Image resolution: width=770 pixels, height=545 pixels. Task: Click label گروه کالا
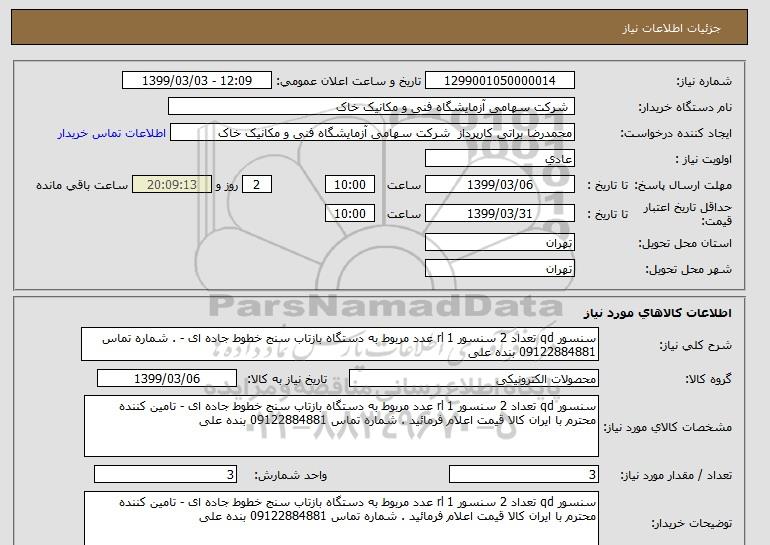pyautogui.click(x=709, y=379)
